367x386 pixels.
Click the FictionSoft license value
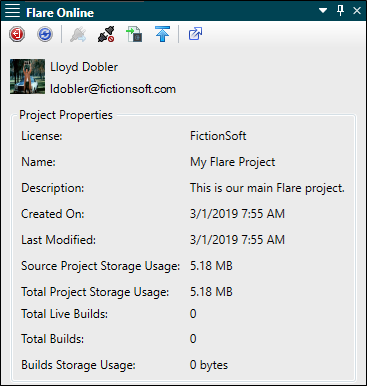point(218,136)
